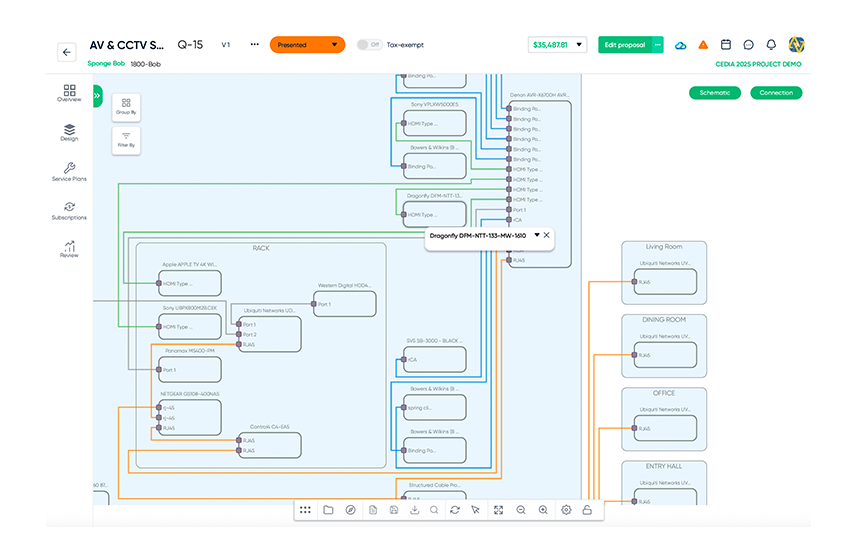Toggle the Tax-exempt switch
This screenshot has width=850, height=550.
pyautogui.click(x=369, y=45)
